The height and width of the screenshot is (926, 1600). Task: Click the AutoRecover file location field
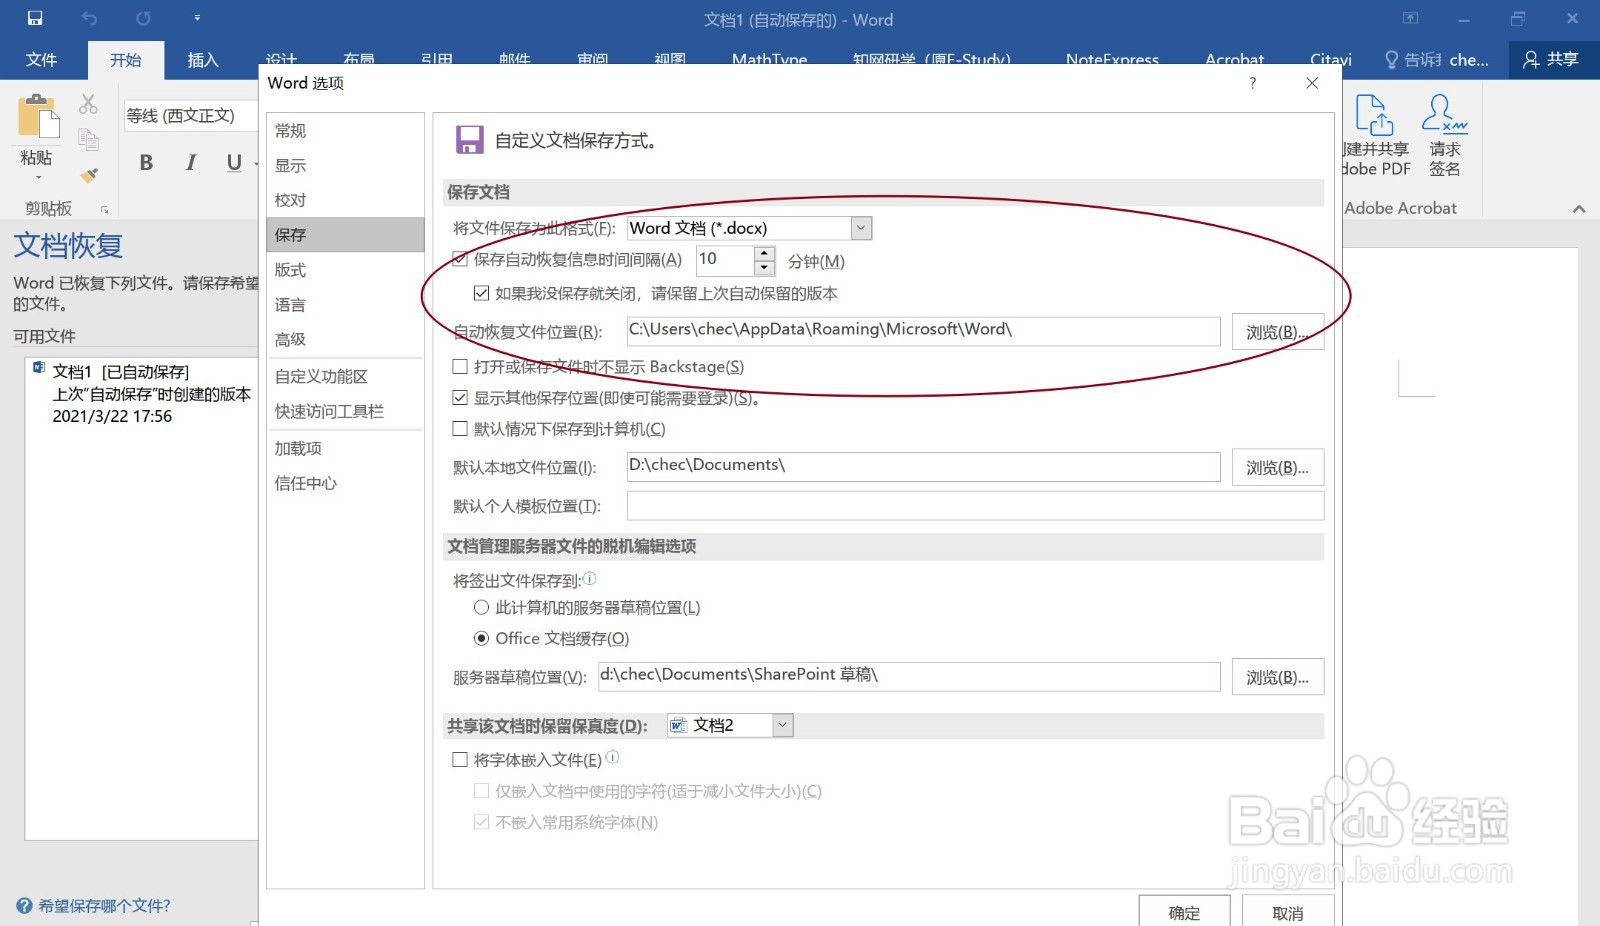923,331
